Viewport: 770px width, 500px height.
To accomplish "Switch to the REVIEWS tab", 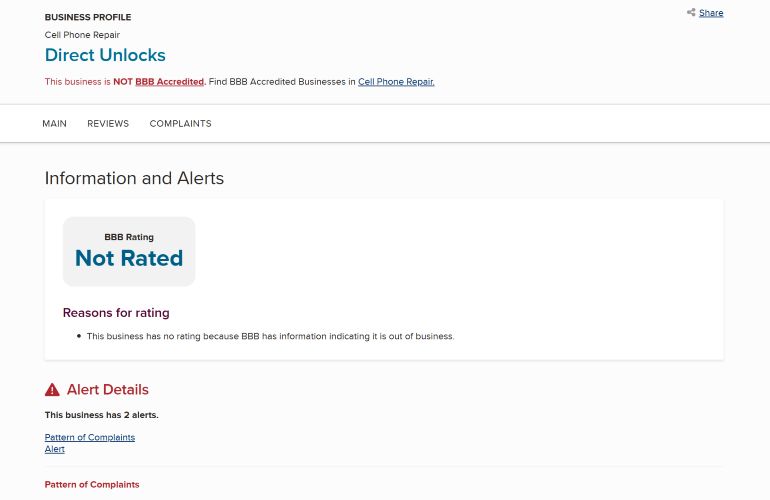I will [108, 124].
